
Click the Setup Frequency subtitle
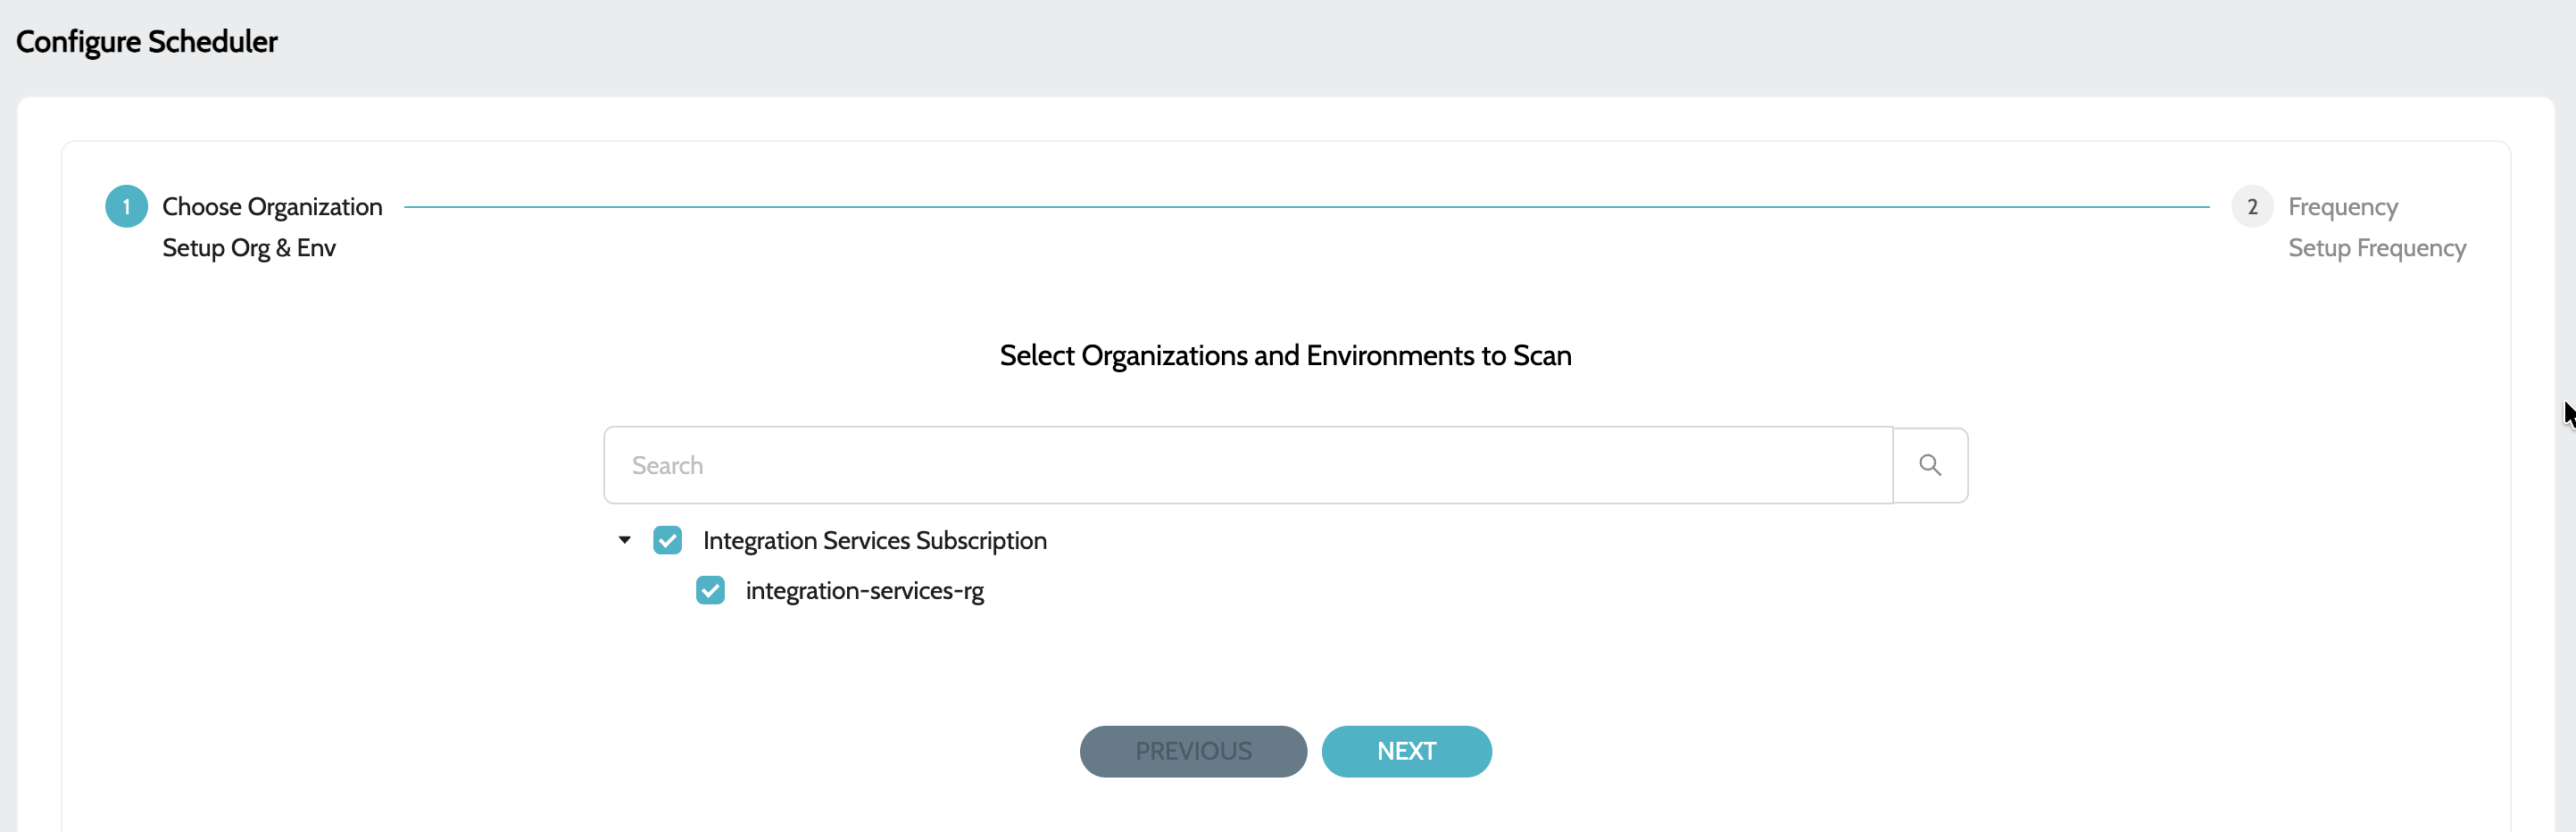point(2377,247)
